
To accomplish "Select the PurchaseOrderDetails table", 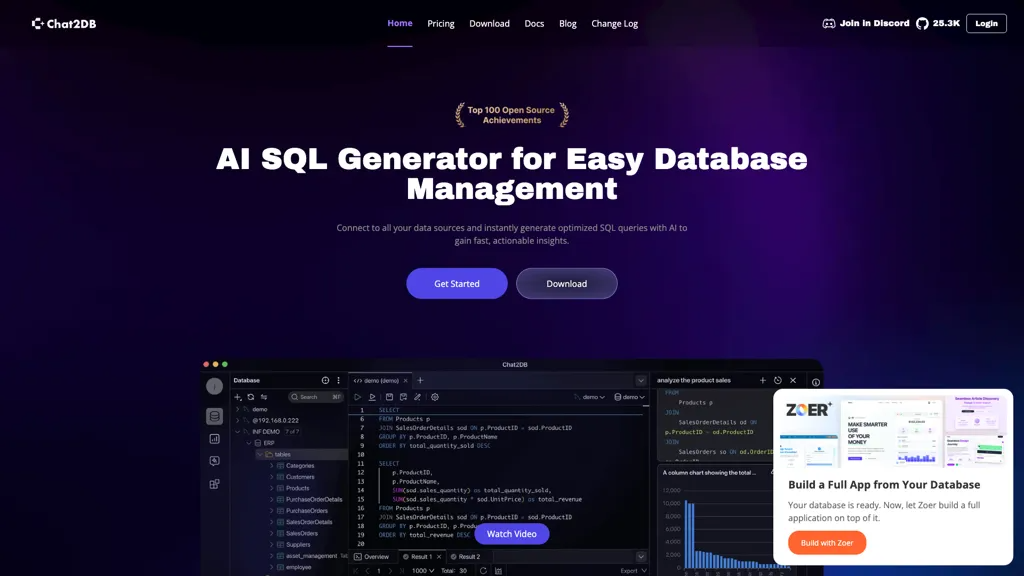I will click(x=314, y=500).
